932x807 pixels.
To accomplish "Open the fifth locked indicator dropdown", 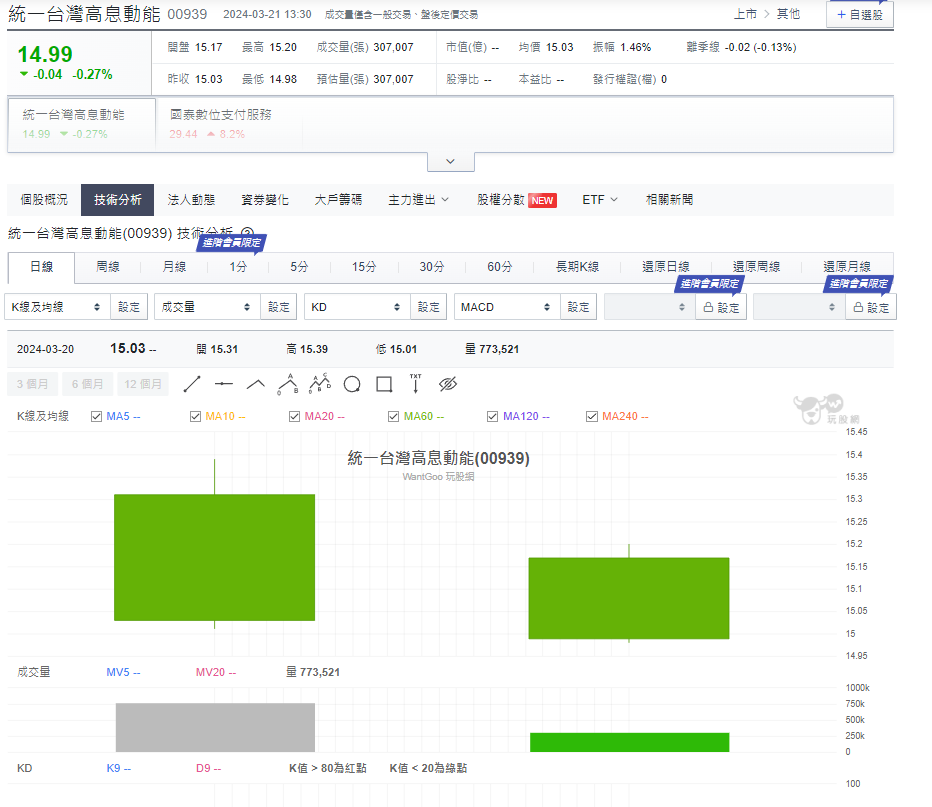I will [x=649, y=307].
